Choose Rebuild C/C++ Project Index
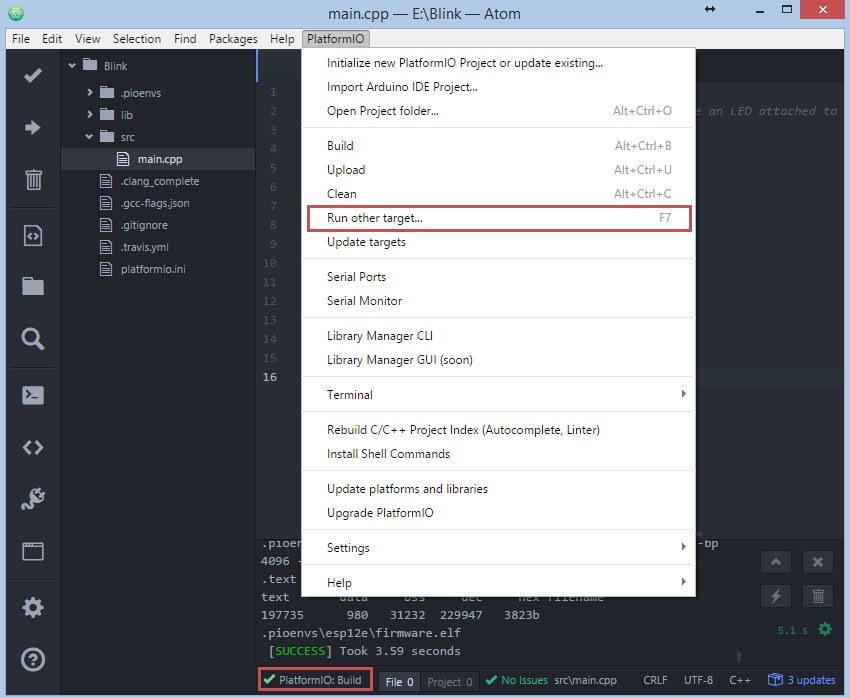 pyautogui.click(x=498, y=430)
